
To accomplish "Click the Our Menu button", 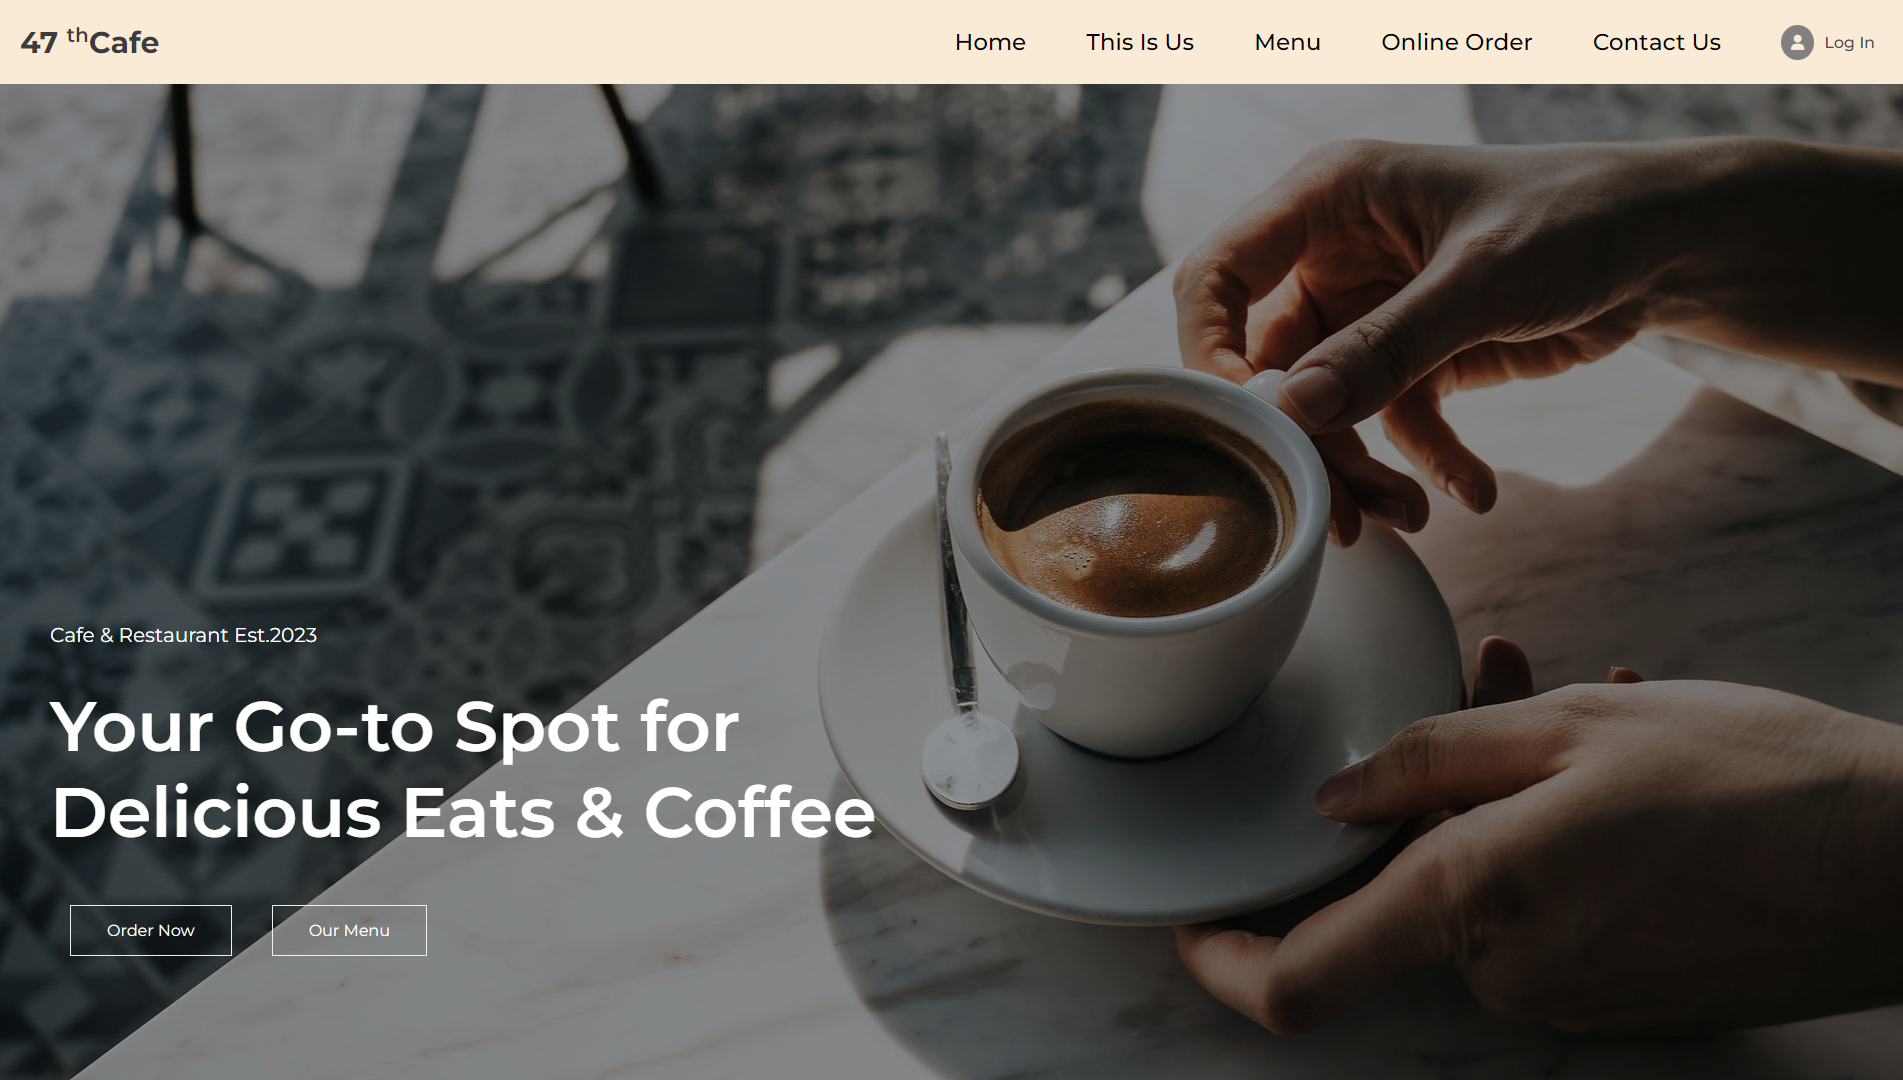I will tap(349, 930).
